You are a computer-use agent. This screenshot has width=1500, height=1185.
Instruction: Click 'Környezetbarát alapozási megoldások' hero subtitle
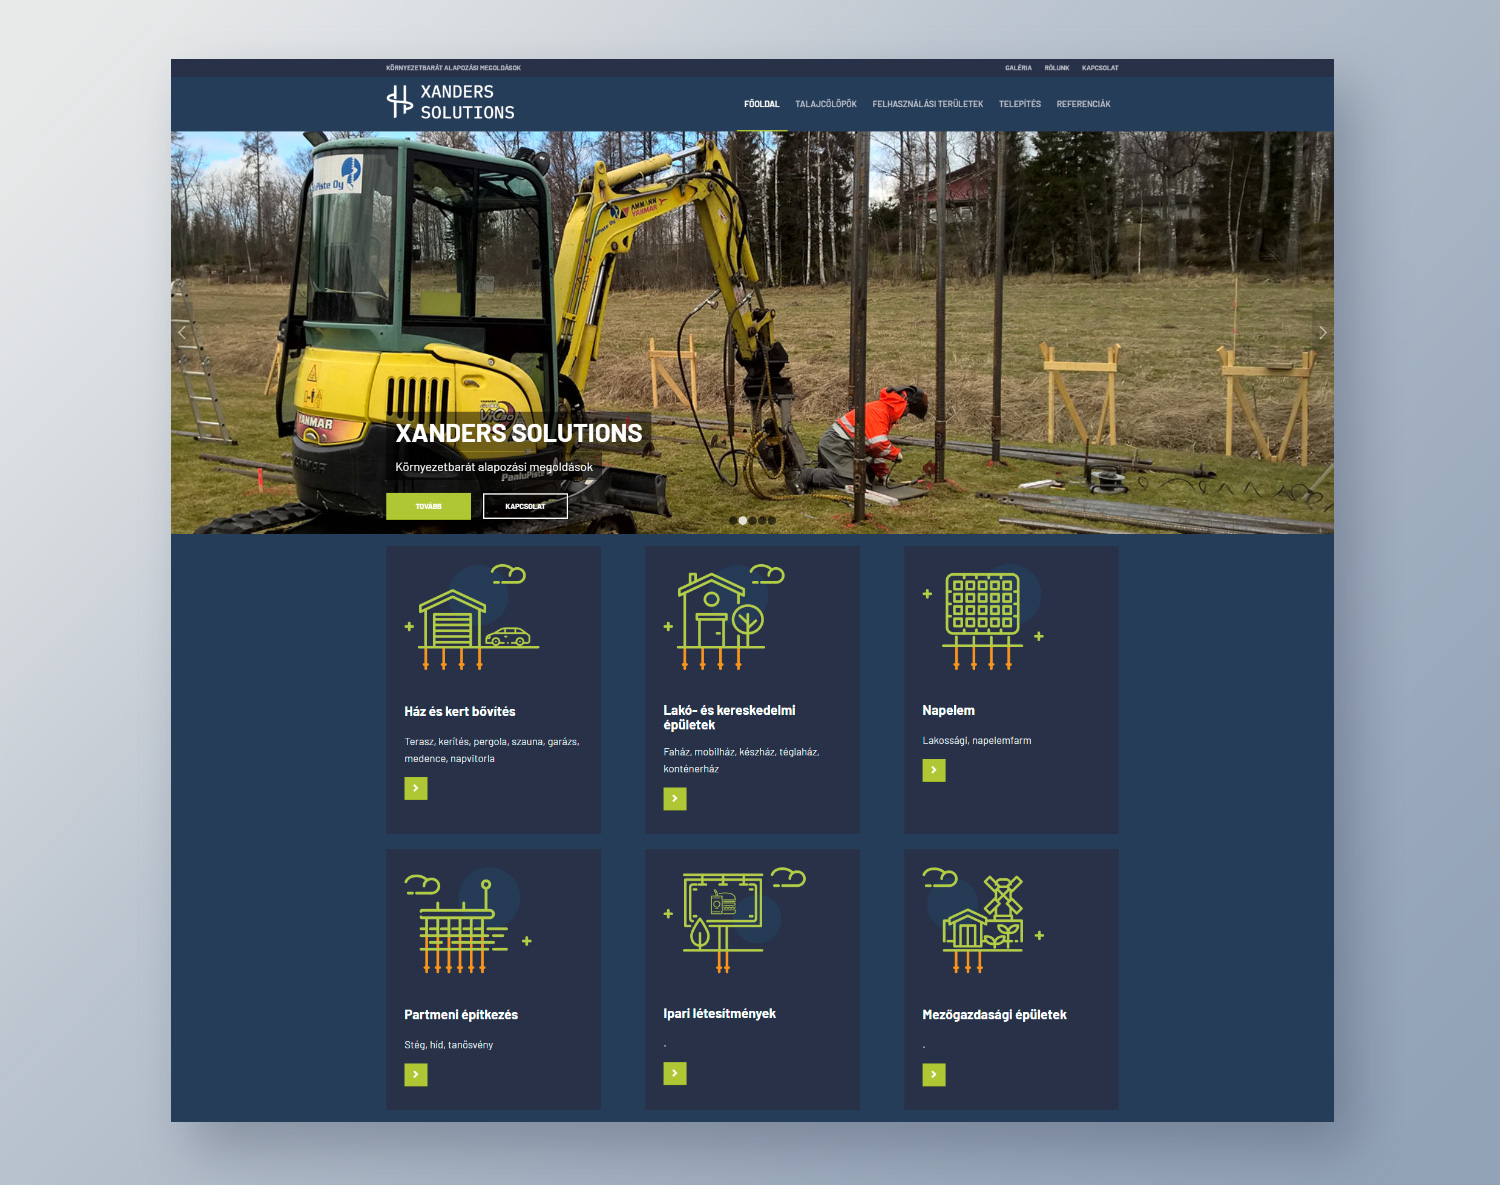click(494, 467)
